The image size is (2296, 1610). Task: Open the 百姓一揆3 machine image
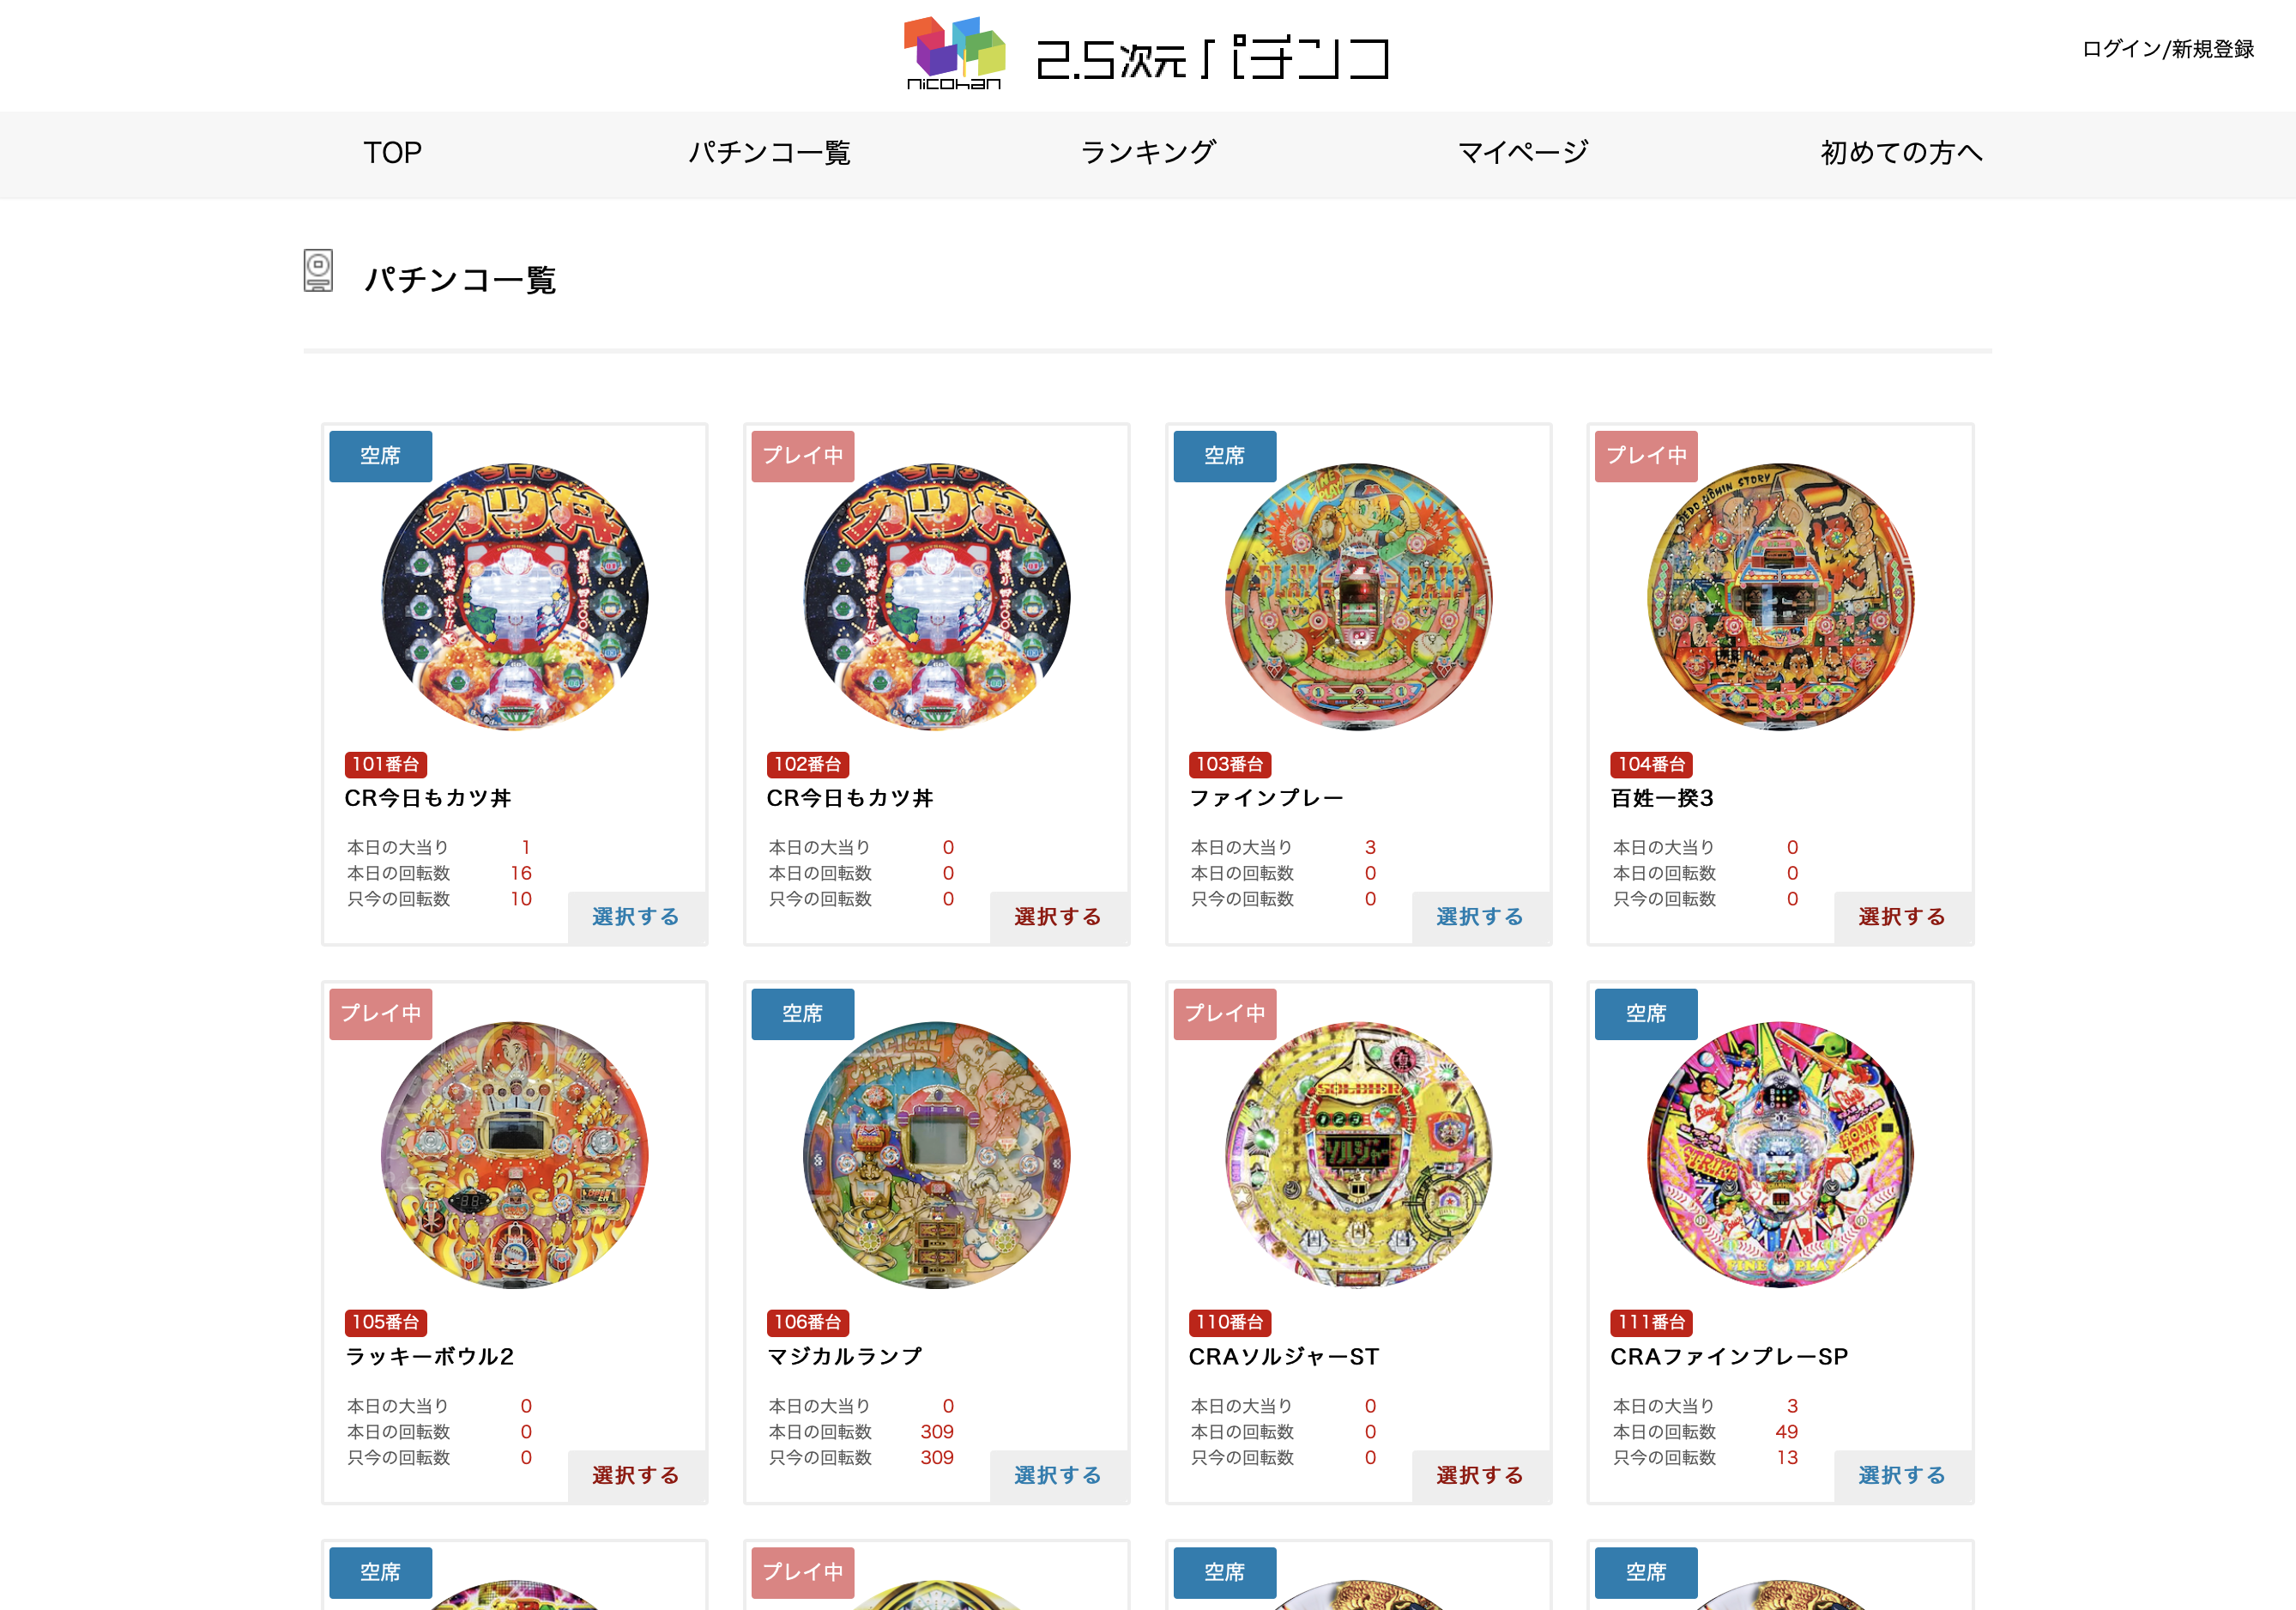pos(1781,597)
